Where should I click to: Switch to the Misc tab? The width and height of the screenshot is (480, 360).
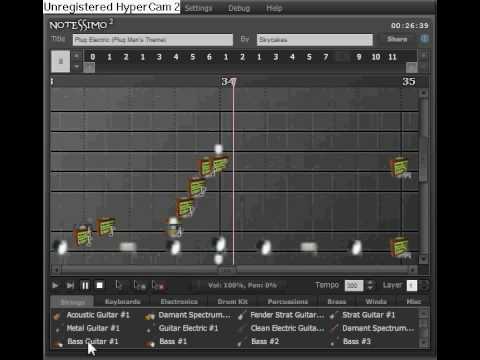(413, 302)
